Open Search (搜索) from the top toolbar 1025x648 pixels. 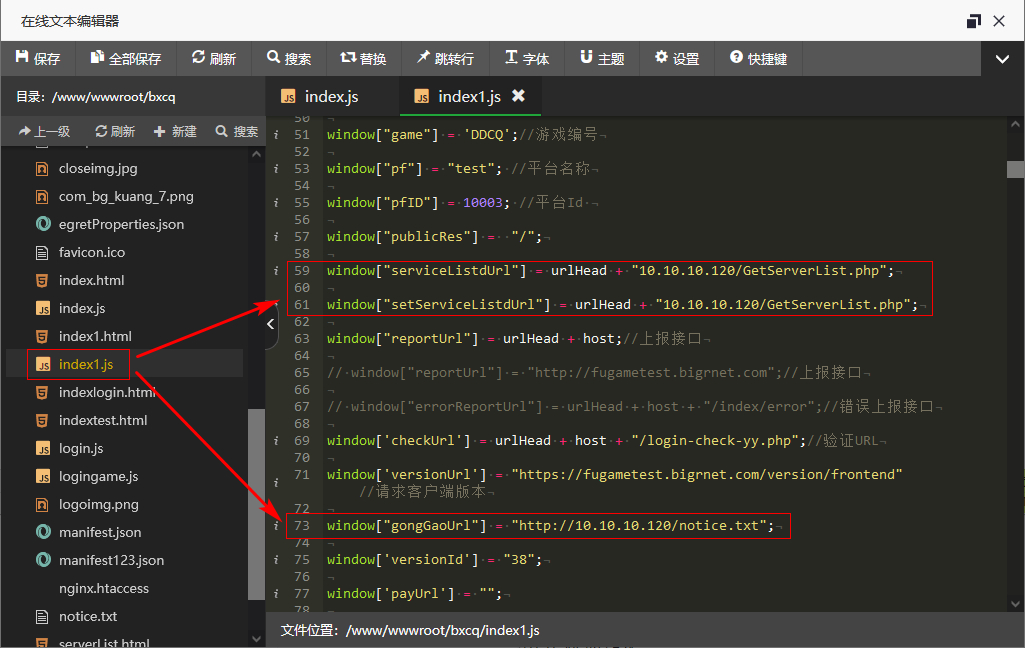pos(289,59)
